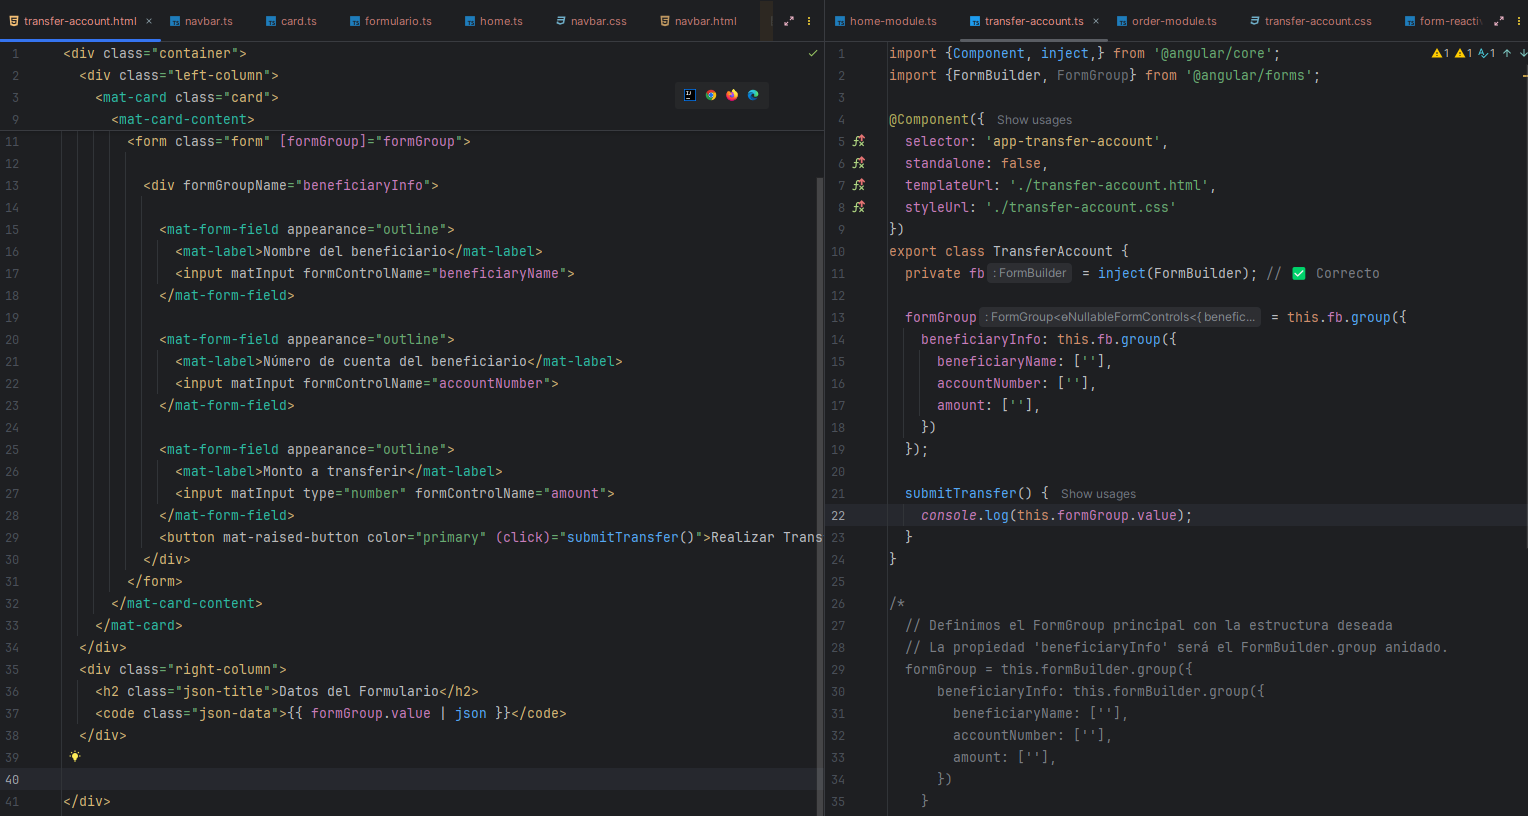Image resolution: width=1528 pixels, height=816 pixels.
Task: Toggle expand for the left editor pane
Action: click(788, 21)
